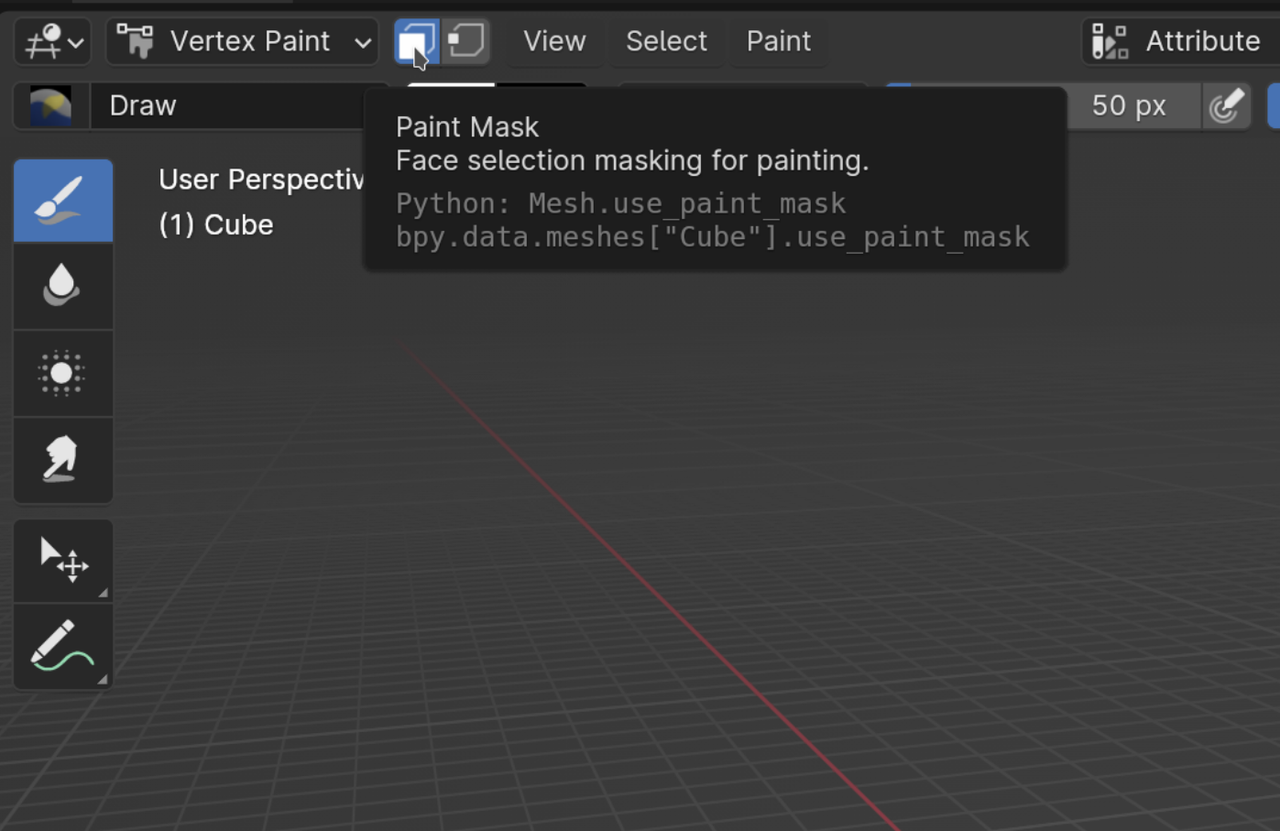Select the Blur tool in the toolbar
Viewport: 1280px width, 831px height.
click(63, 286)
